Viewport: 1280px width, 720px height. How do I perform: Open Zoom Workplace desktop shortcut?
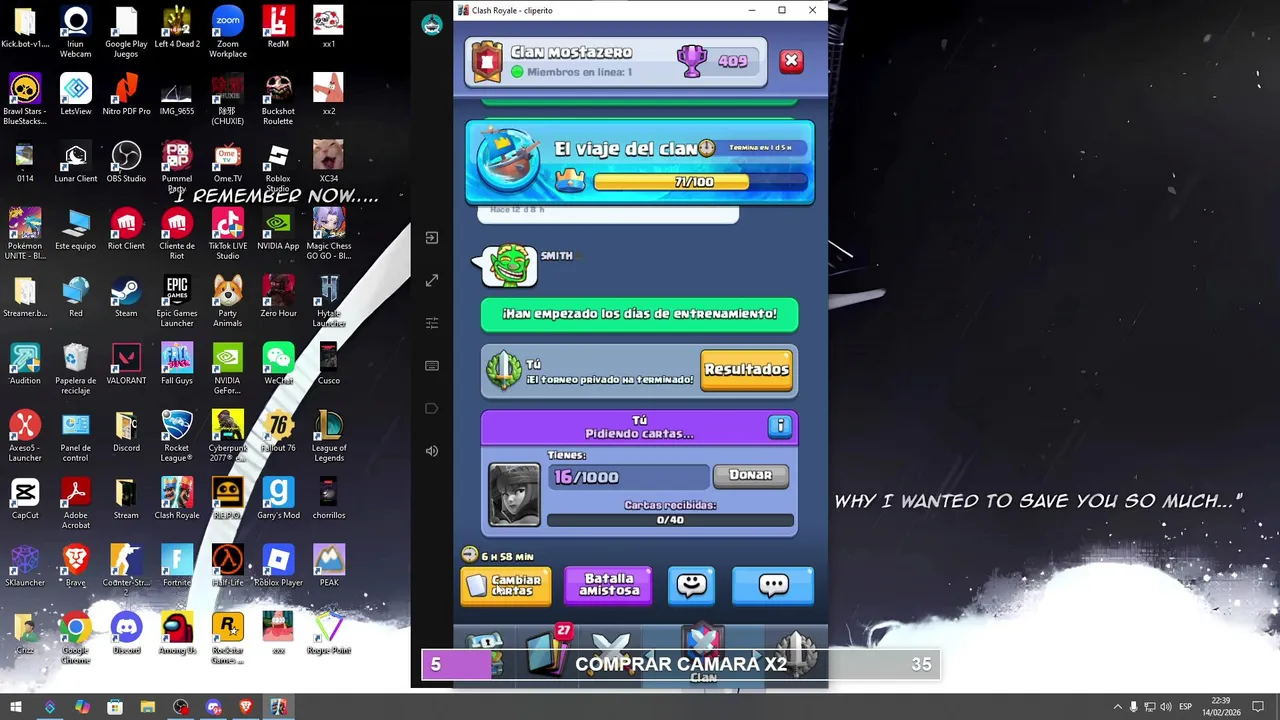pyautogui.click(x=228, y=32)
